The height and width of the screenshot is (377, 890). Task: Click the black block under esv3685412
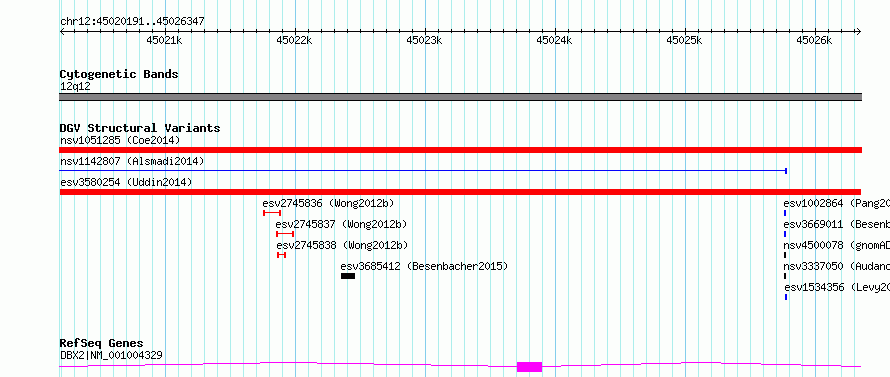348,276
